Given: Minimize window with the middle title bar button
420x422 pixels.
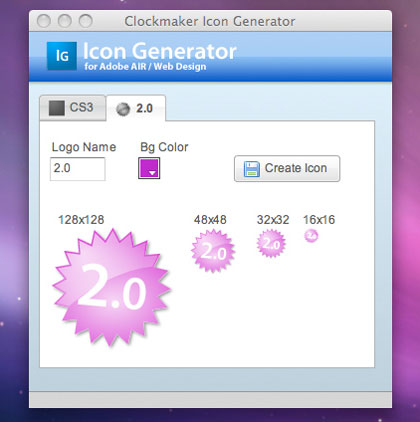Looking at the screenshot, I should (x=65, y=21).
